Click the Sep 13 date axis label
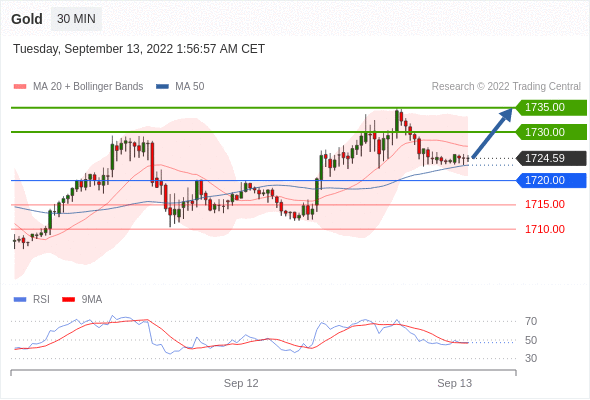590x400 pixels. (455, 383)
